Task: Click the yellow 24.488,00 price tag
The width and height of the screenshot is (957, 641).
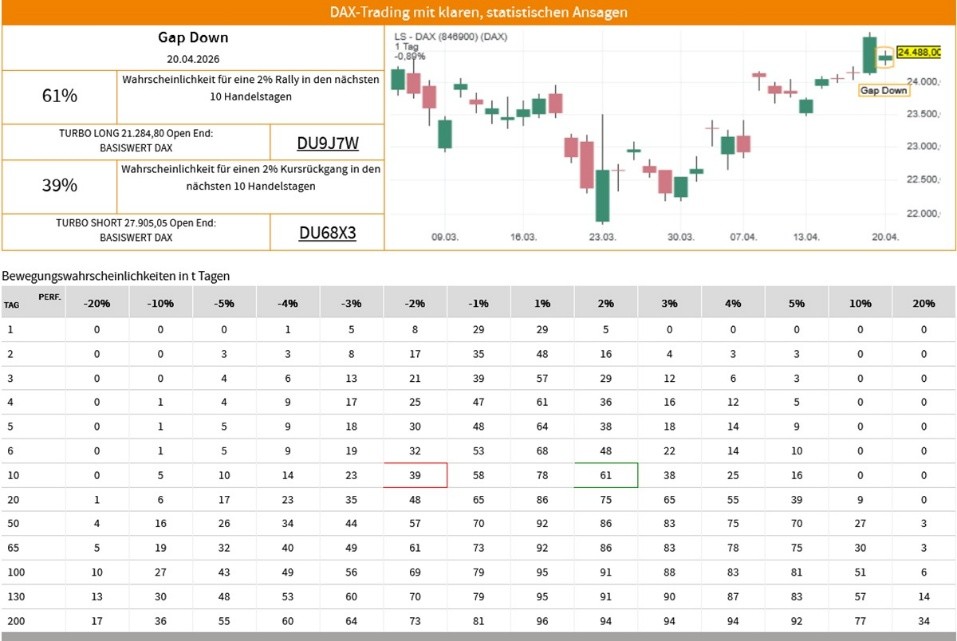Action: [x=918, y=52]
